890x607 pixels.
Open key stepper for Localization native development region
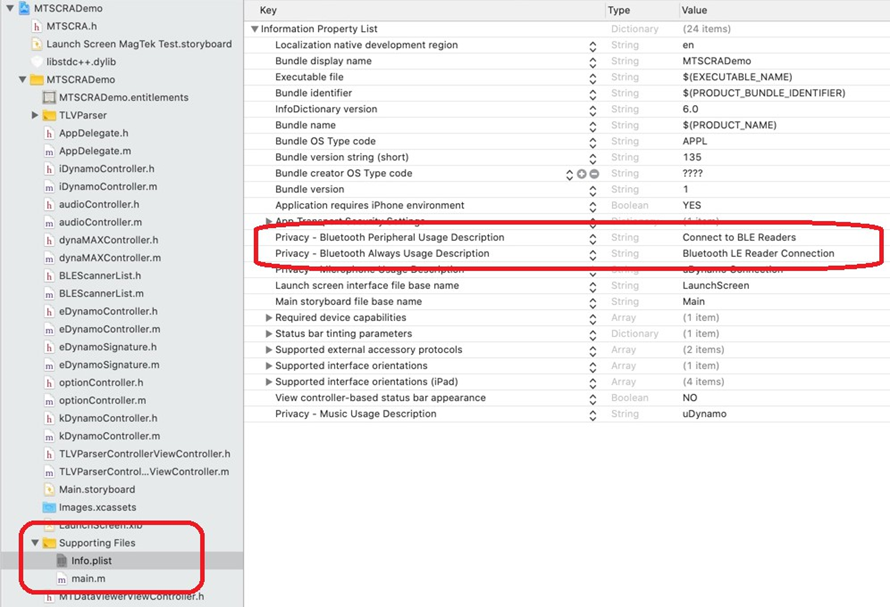click(593, 46)
